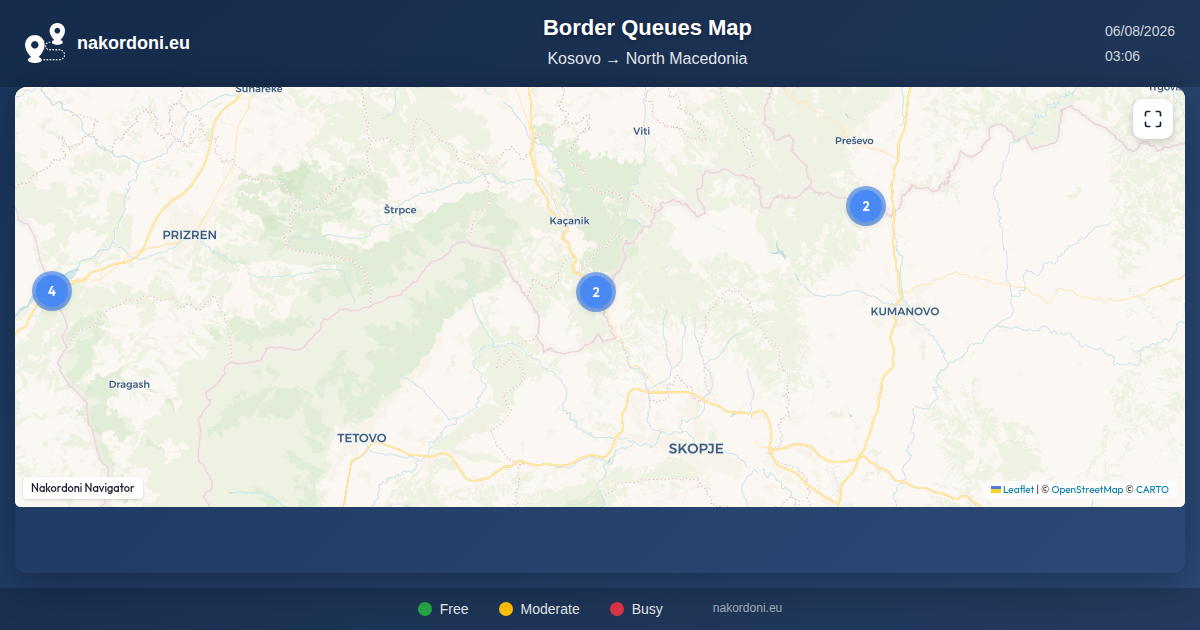Click the nakordoni.eu map pin logo
Screen dimensions: 1200x630
[45, 43]
